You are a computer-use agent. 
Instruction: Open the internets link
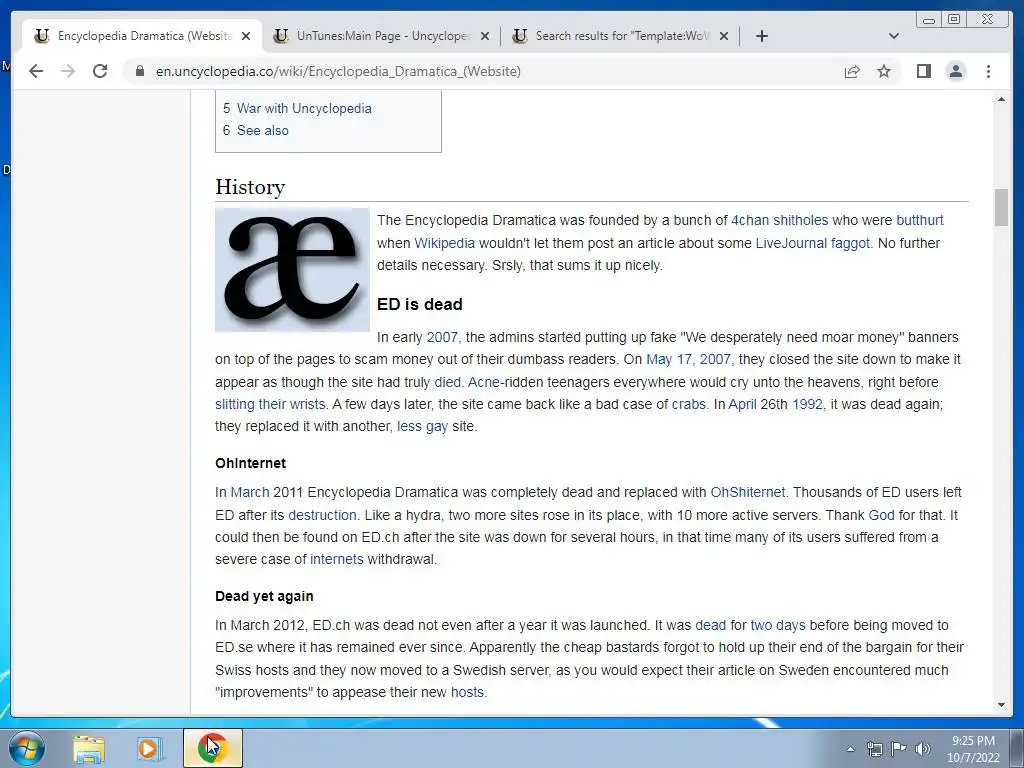[x=336, y=560]
